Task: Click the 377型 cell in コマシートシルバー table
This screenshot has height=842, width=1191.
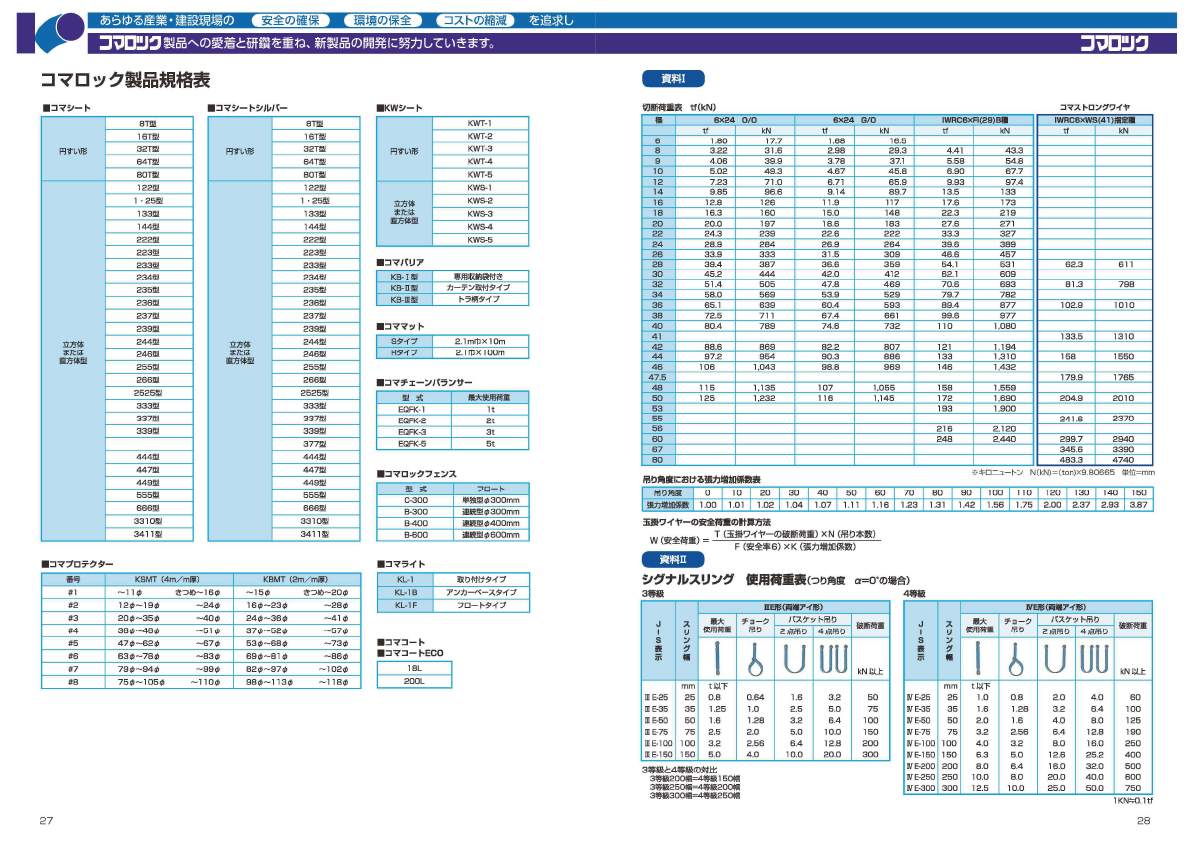Action: 315,444
